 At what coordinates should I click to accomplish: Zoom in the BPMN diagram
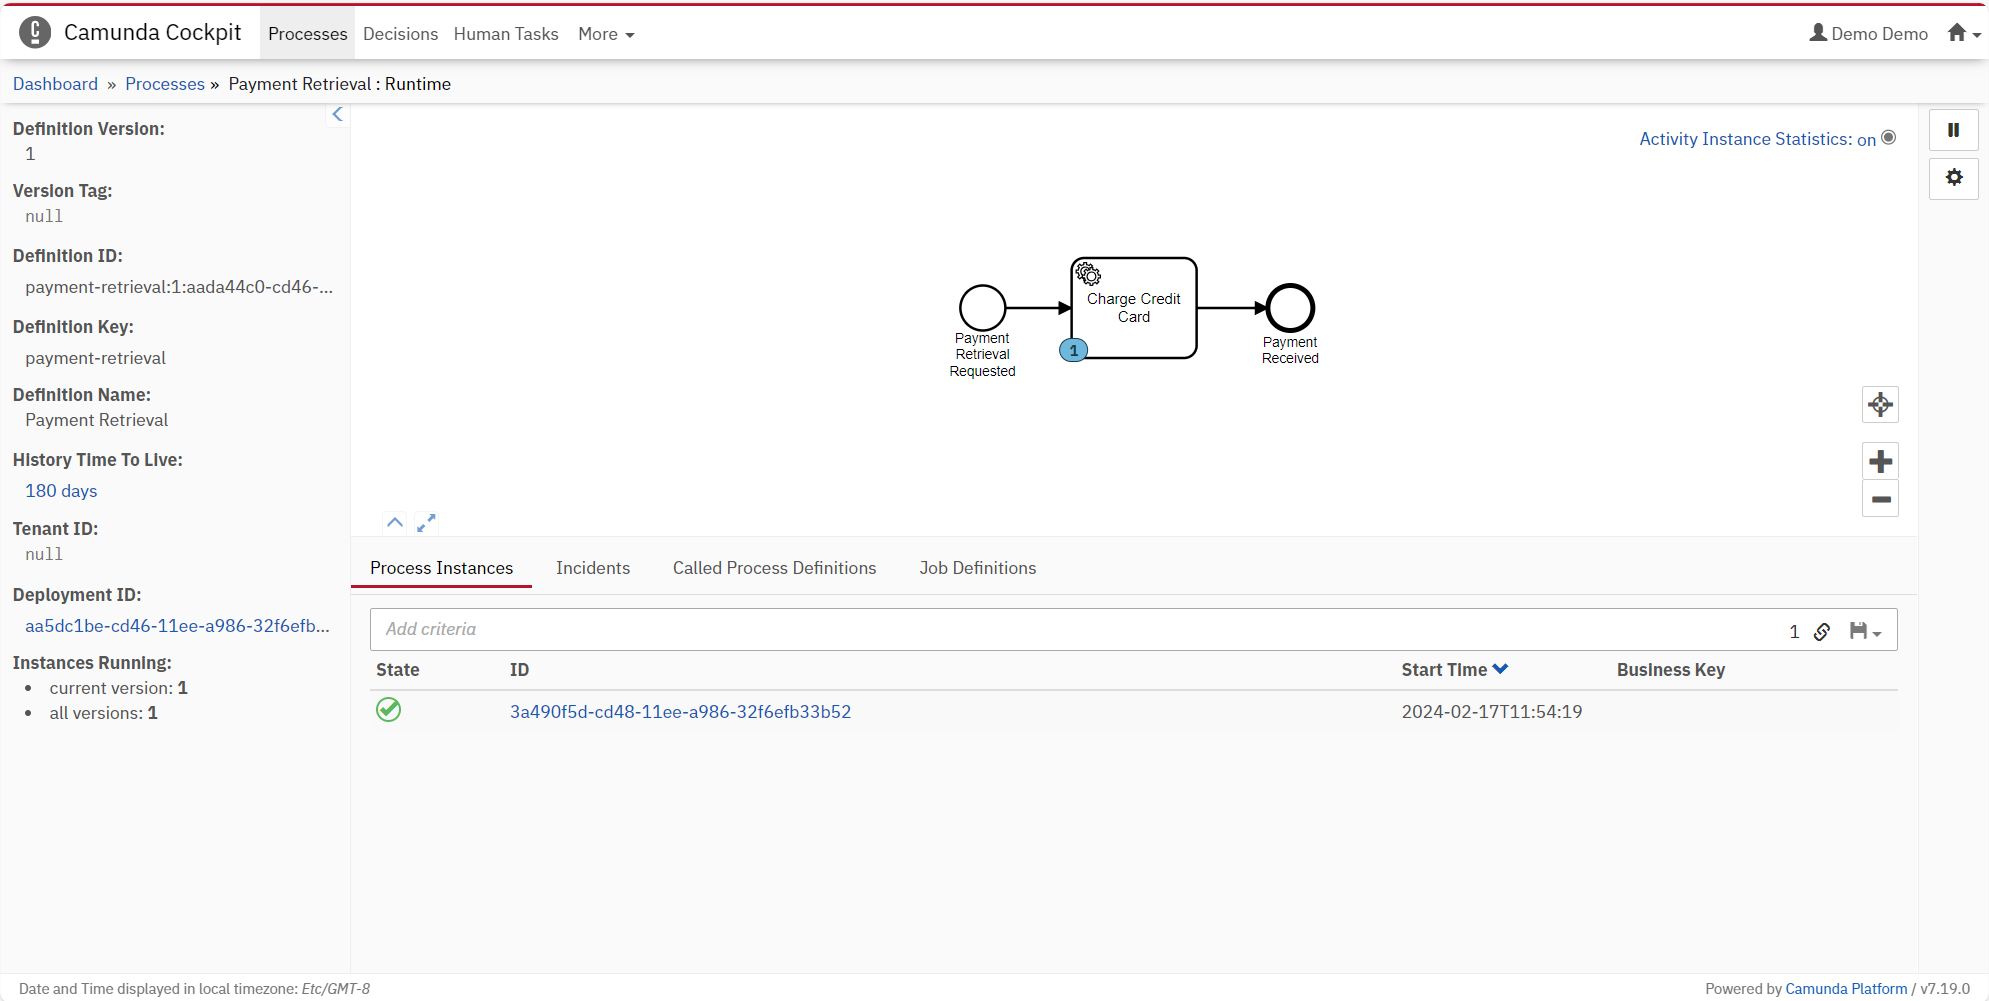click(x=1880, y=461)
